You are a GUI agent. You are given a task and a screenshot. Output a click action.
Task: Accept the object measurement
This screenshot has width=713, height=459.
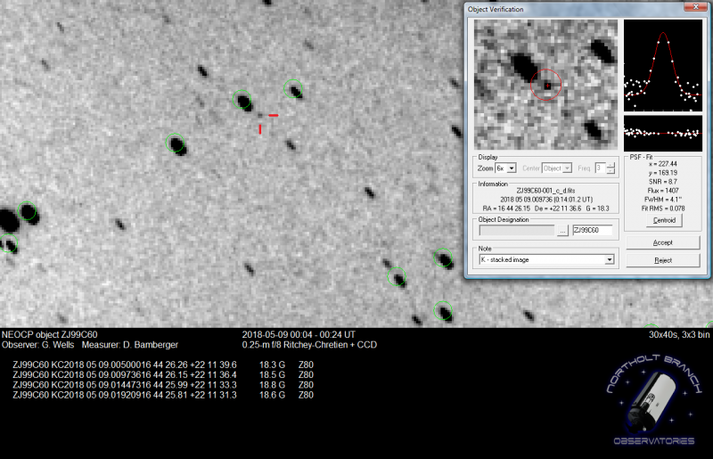(662, 242)
